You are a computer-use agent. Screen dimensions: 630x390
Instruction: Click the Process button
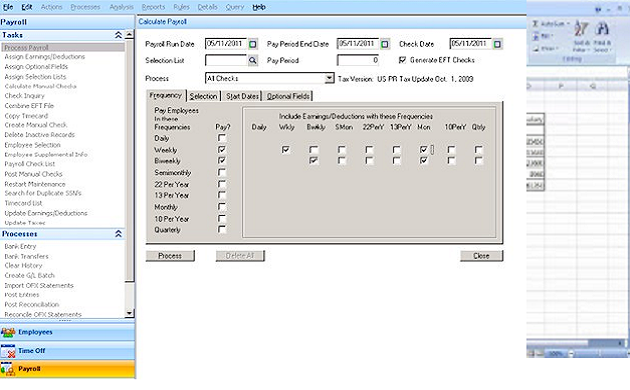(170, 256)
